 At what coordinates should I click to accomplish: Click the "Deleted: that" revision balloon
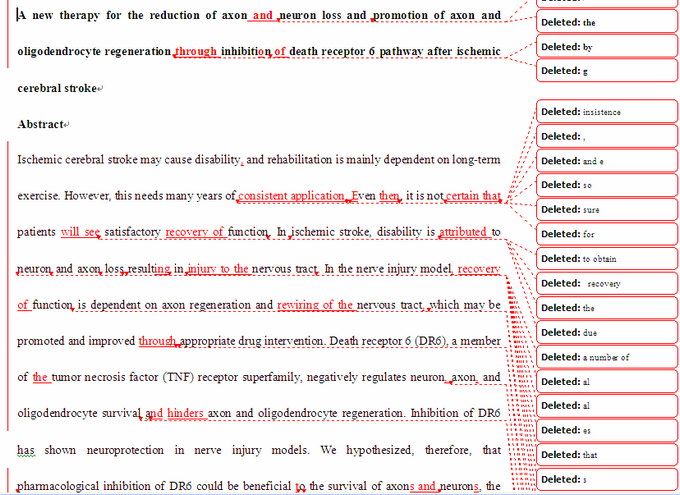[x=604, y=455]
